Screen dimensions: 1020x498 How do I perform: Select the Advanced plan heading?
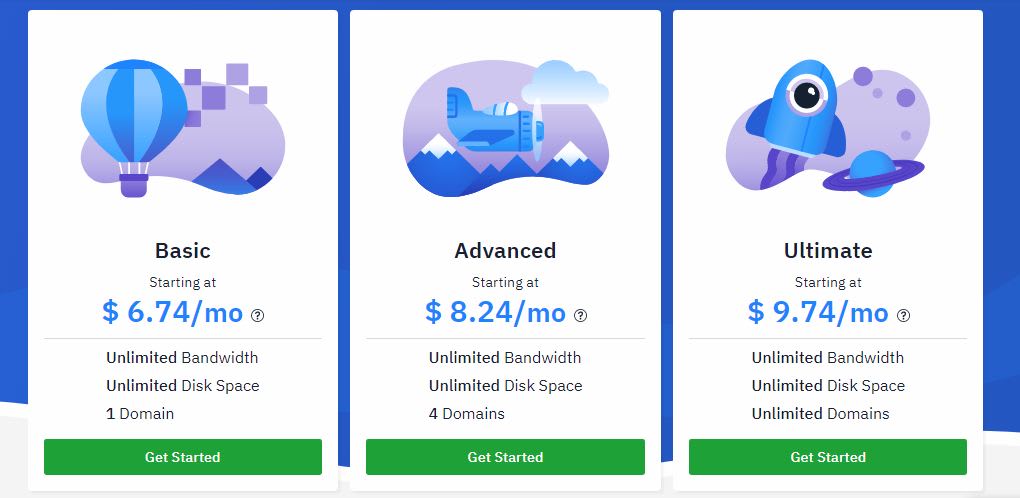point(505,251)
